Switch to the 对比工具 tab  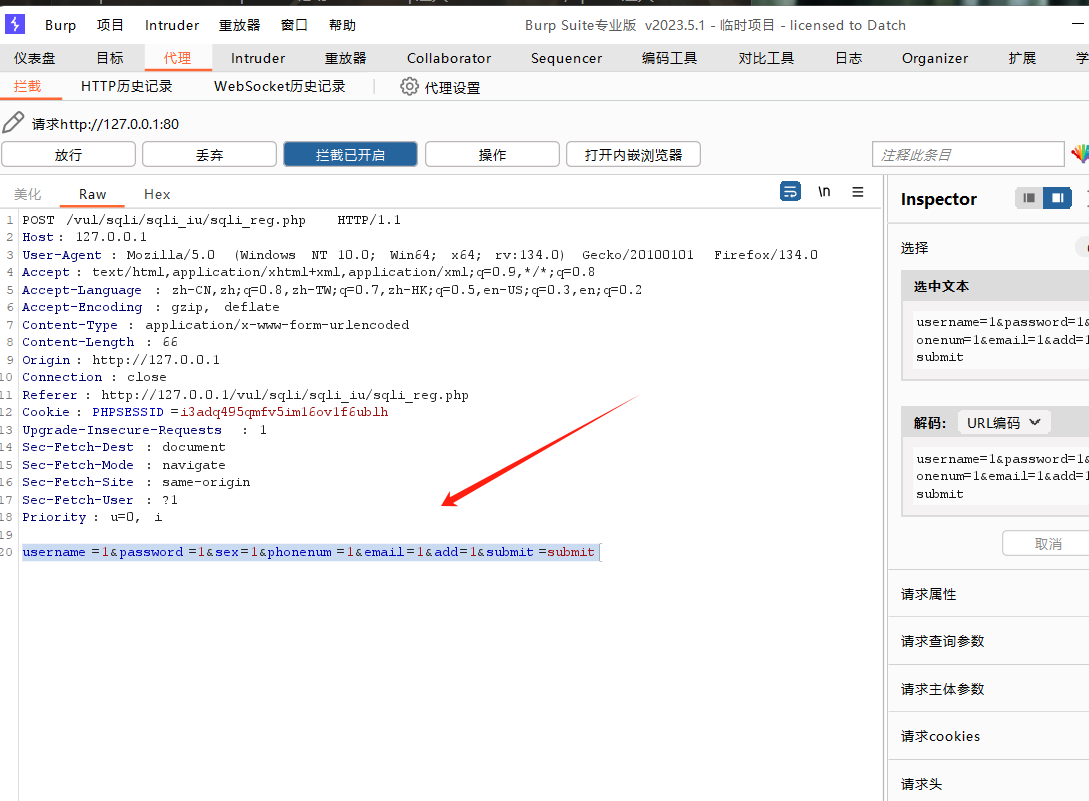(766, 58)
